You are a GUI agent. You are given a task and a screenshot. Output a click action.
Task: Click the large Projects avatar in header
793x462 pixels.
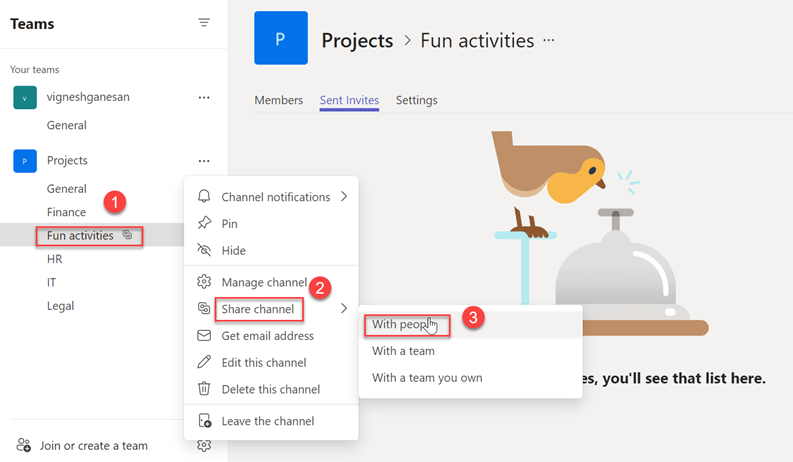click(x=280, y=39)
